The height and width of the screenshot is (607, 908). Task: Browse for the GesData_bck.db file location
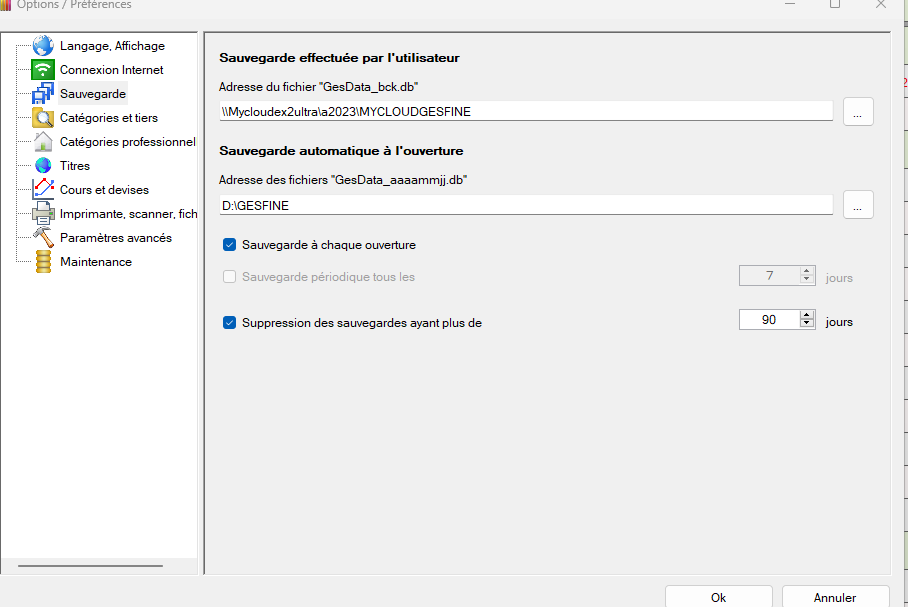pos(858,112)
